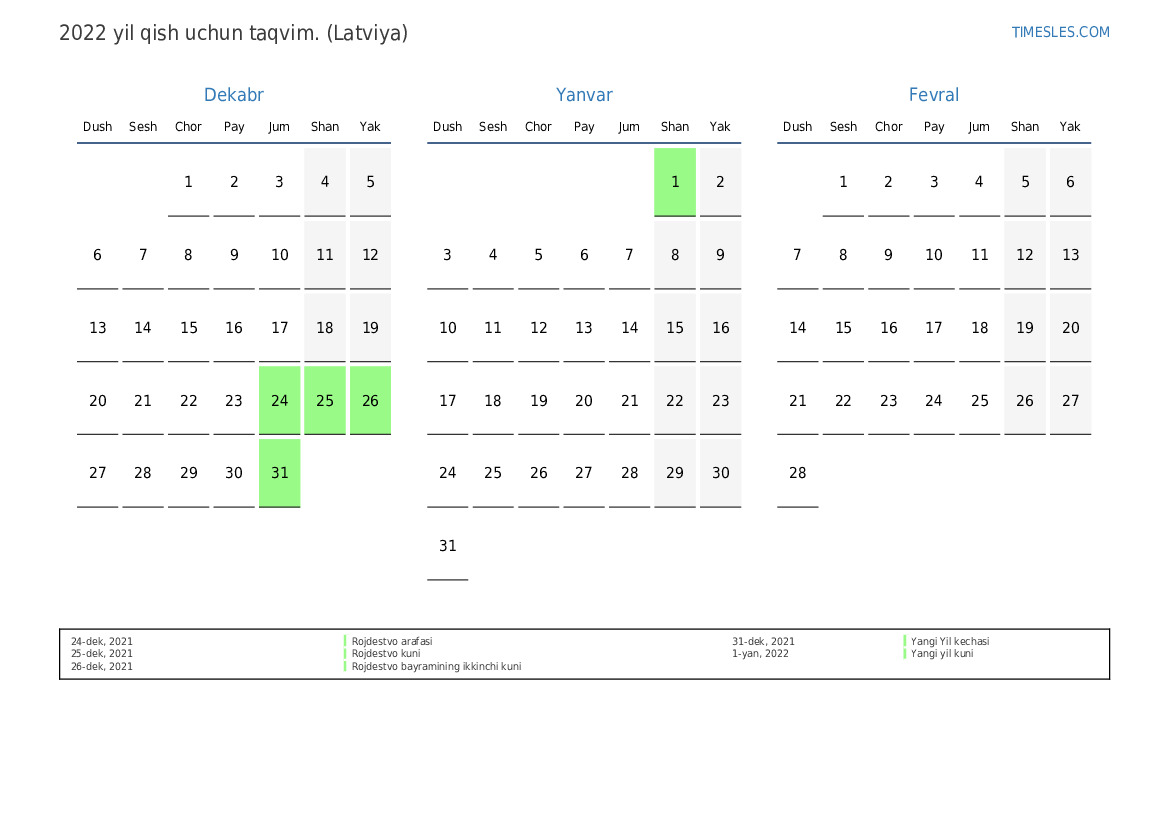Click legend entry 'Yangi Yil kechasi'
Image resolution: width=1169 pixels, height=827 pixels.
950,641
